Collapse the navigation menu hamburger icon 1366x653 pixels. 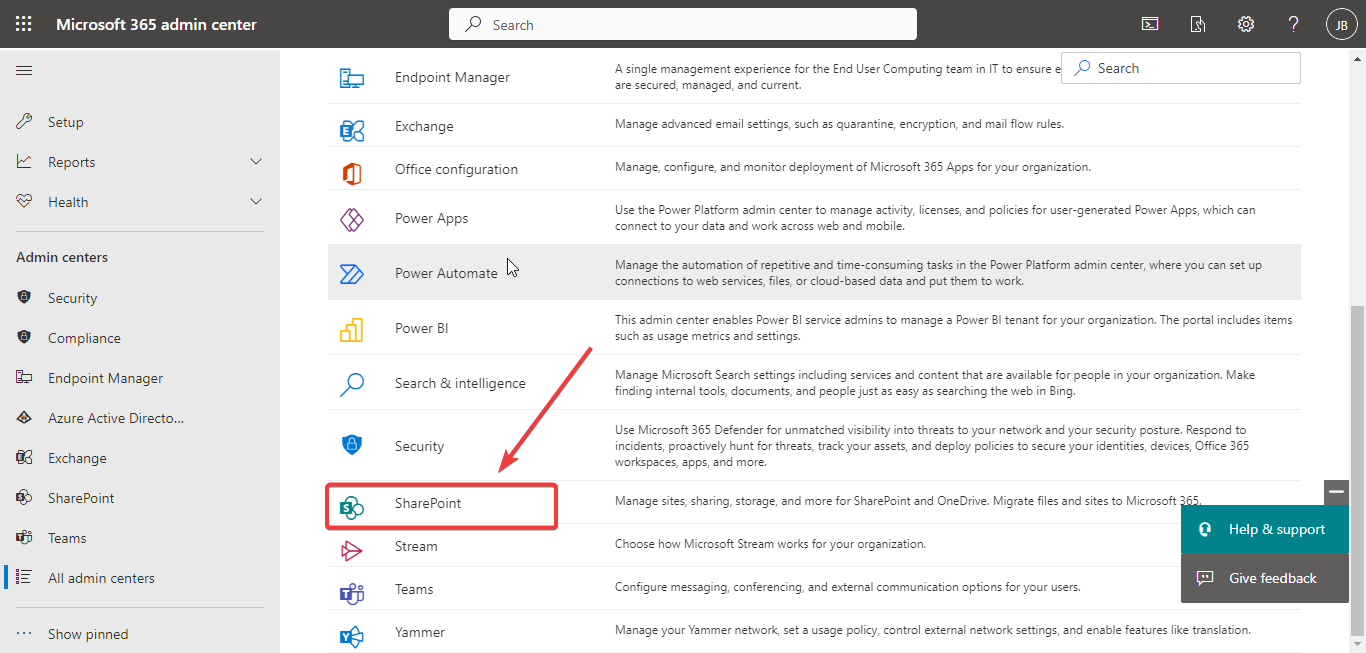coord(24,70)
